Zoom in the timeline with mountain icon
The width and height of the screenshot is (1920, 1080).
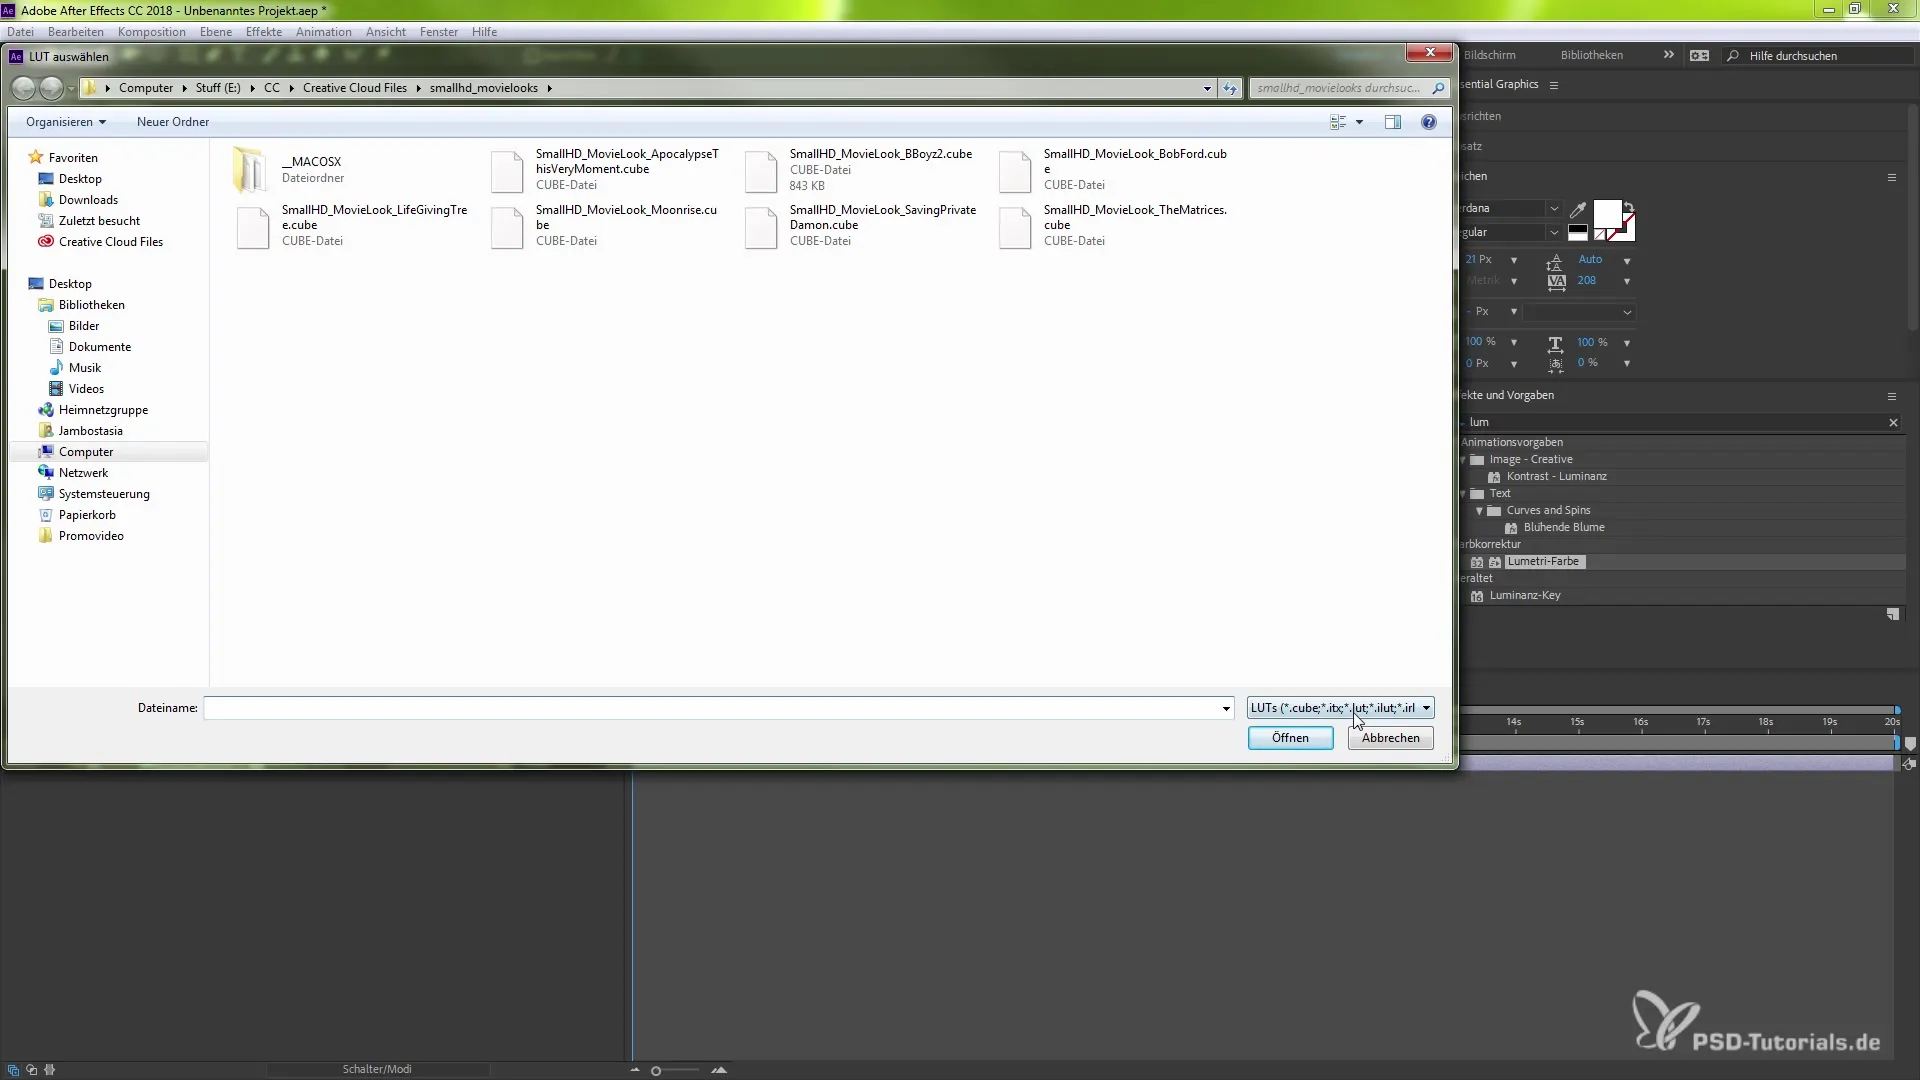(x=719, y=1070)
